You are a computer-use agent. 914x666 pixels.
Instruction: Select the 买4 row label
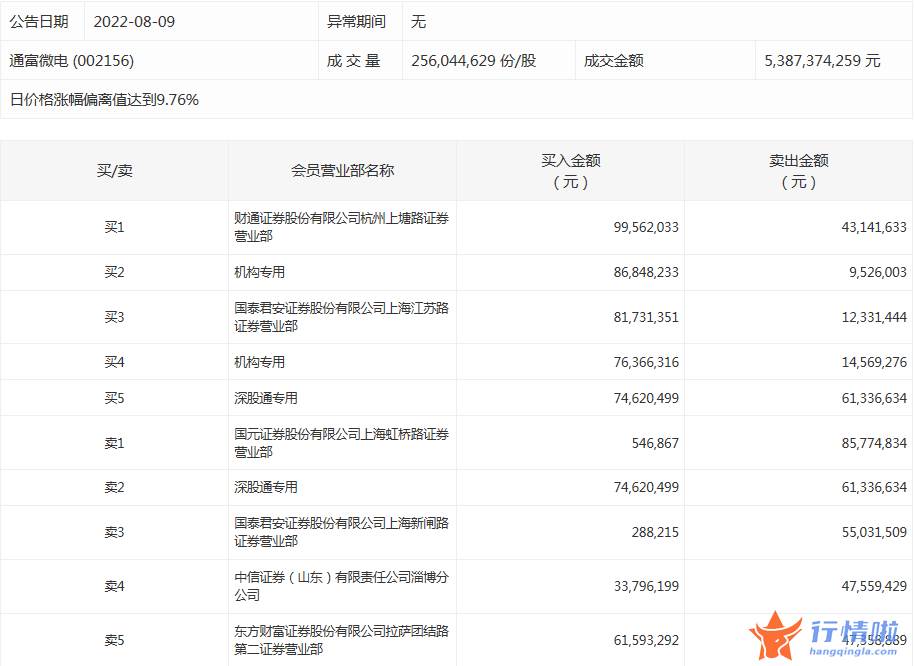pos(114,362)
